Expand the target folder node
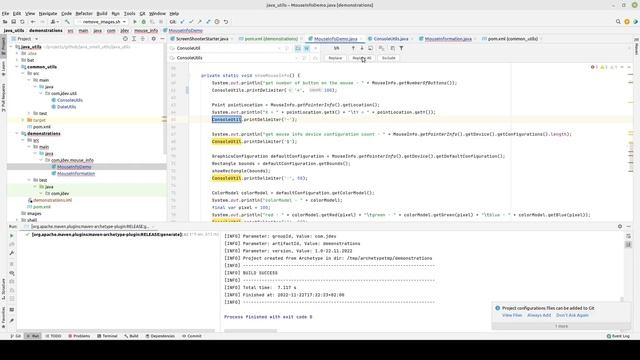The width and height of the screenshot is (640, 360). coord(23,120)
